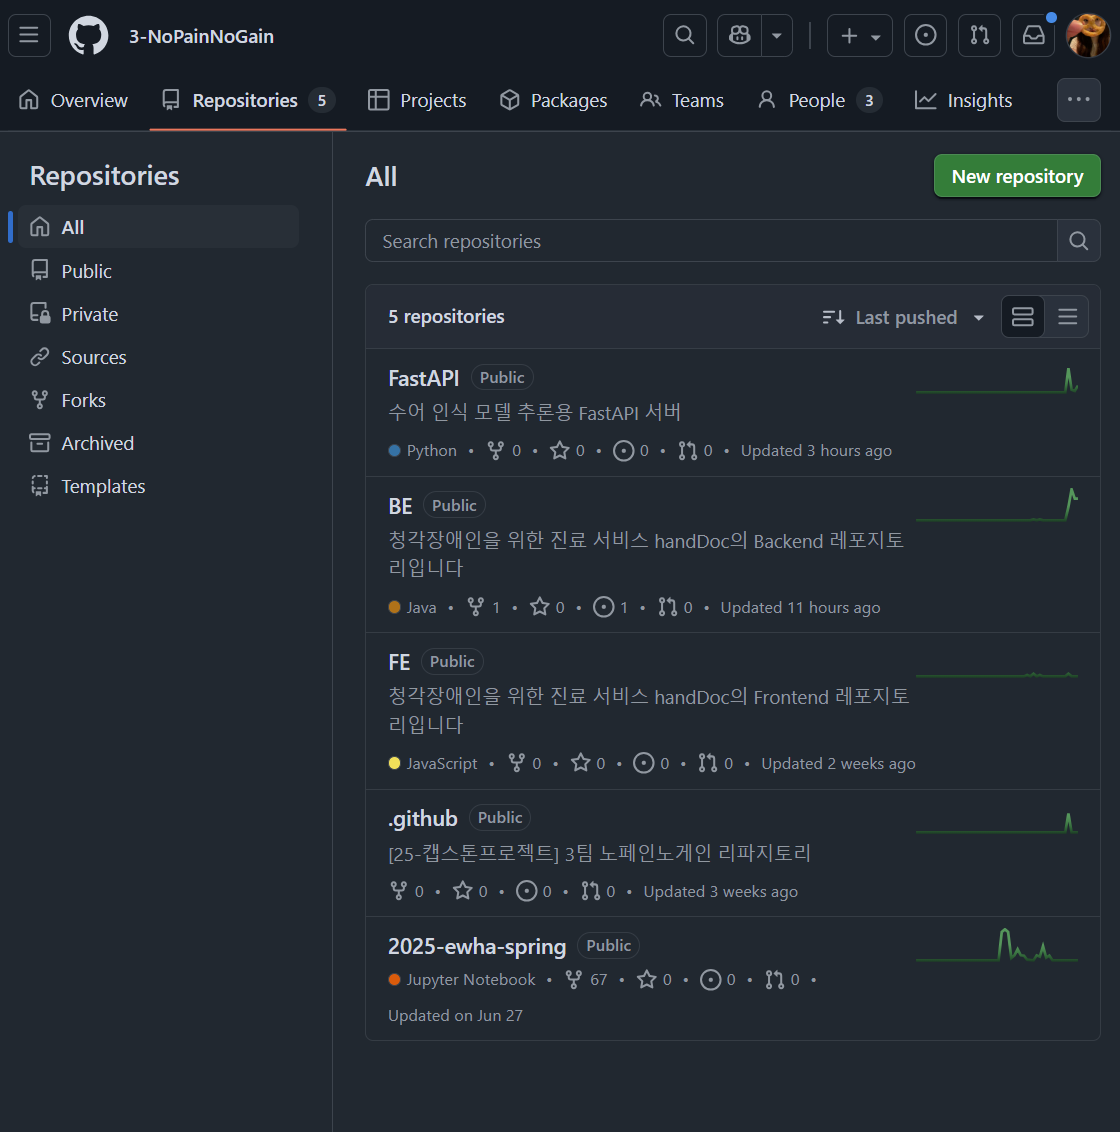Open the additional tabs ellipsis menu

click(1078, 100)
